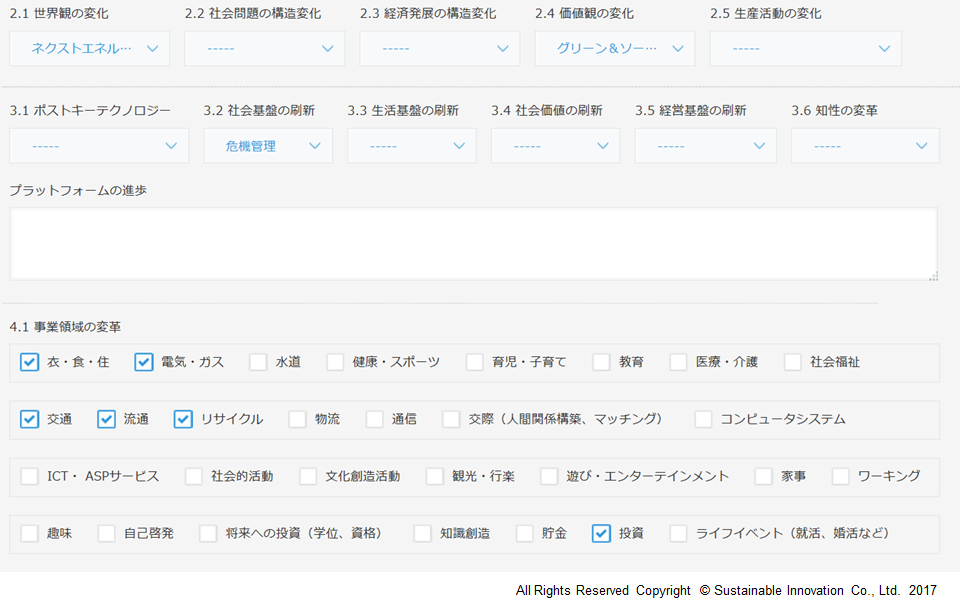
Task: Check the 観光・行楽 checkbox
Action: [x=435, y=476]
